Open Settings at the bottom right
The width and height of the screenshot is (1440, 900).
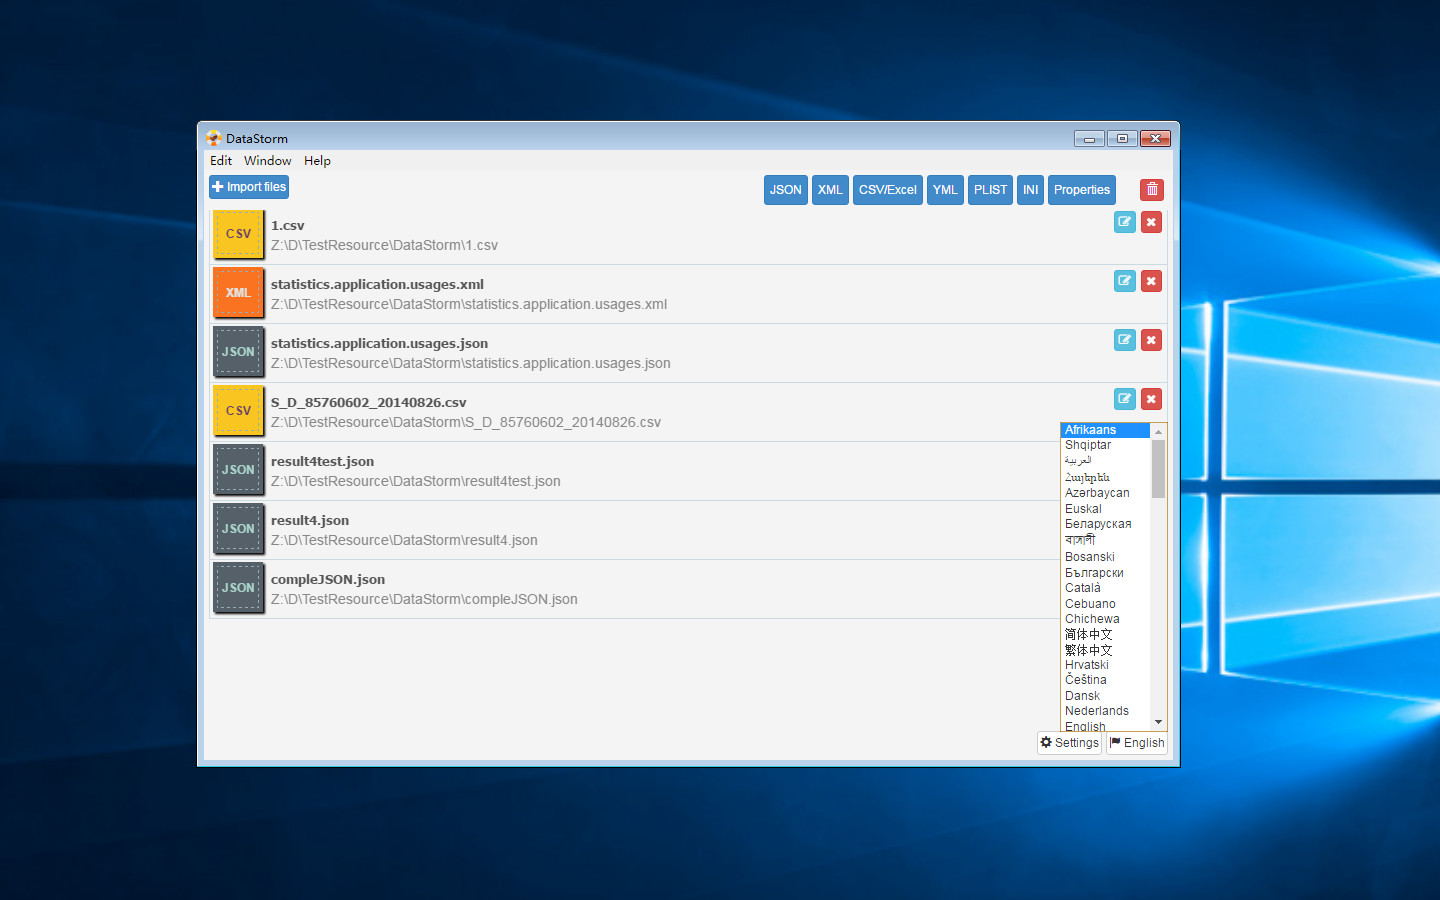pyautogui.click(x=1070, y=743)
